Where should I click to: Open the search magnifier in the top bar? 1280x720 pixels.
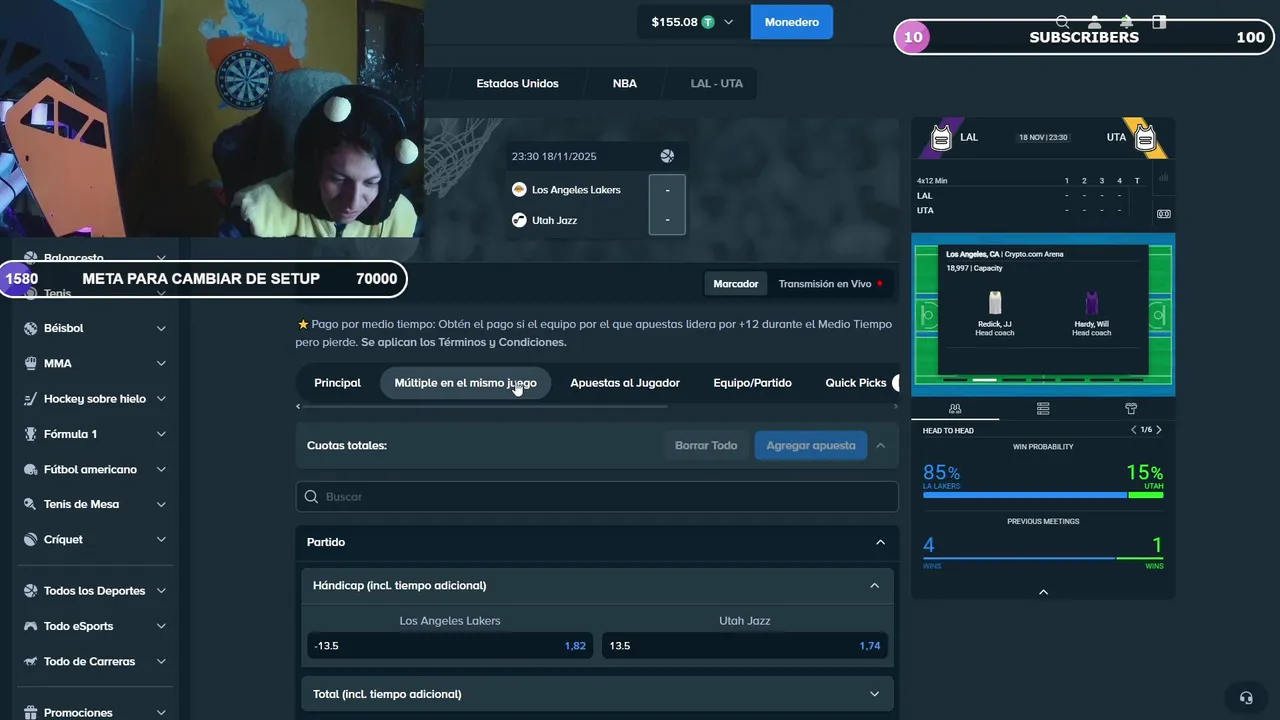click(1062, 21)
